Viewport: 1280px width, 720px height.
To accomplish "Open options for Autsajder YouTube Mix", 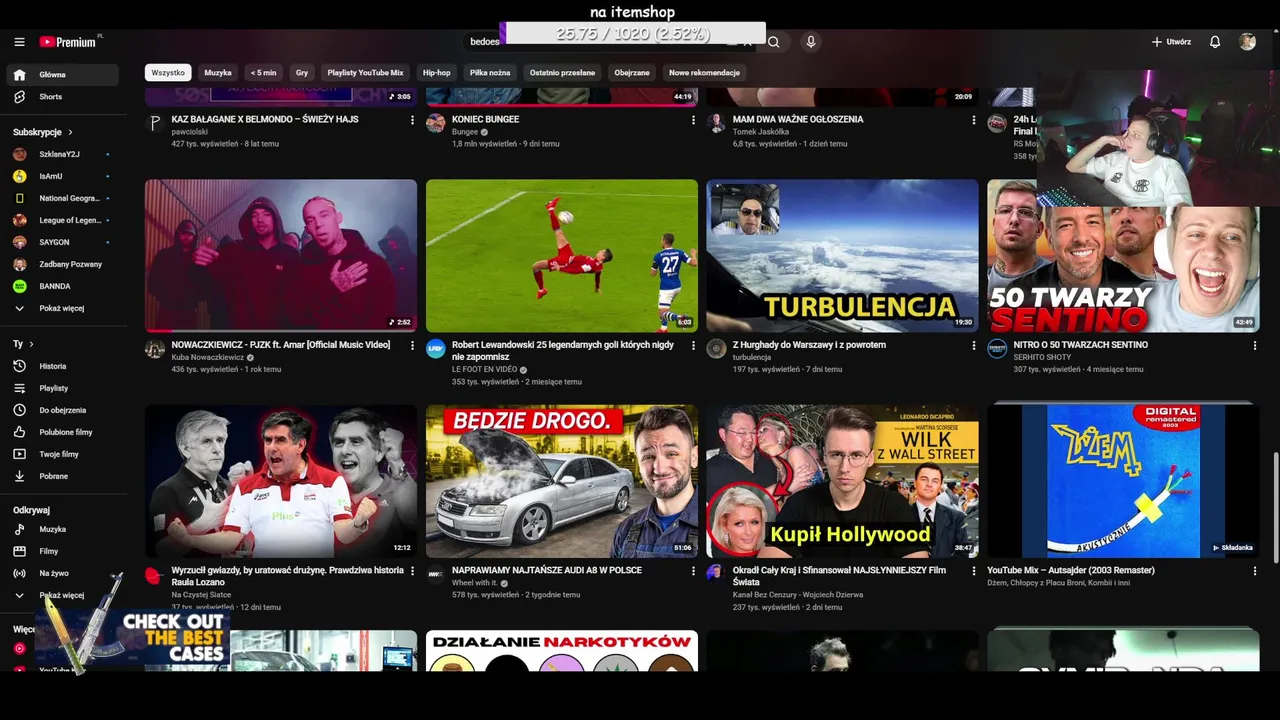I will [x=1255, y=571].
